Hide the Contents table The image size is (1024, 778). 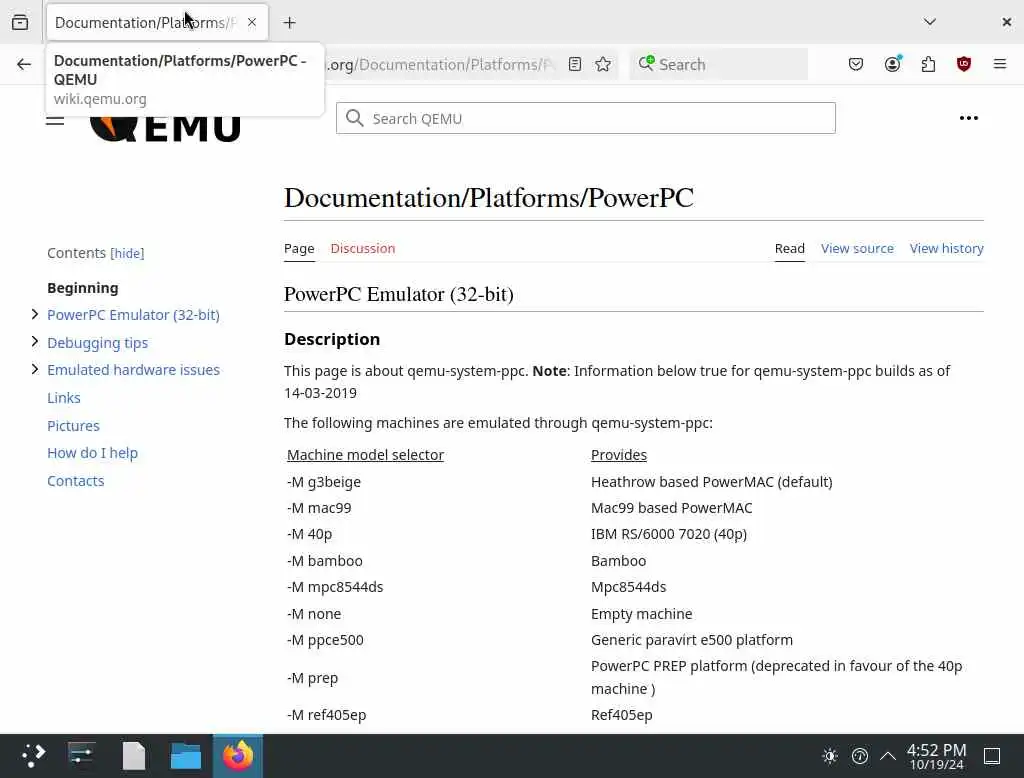(x=127, y=253)
